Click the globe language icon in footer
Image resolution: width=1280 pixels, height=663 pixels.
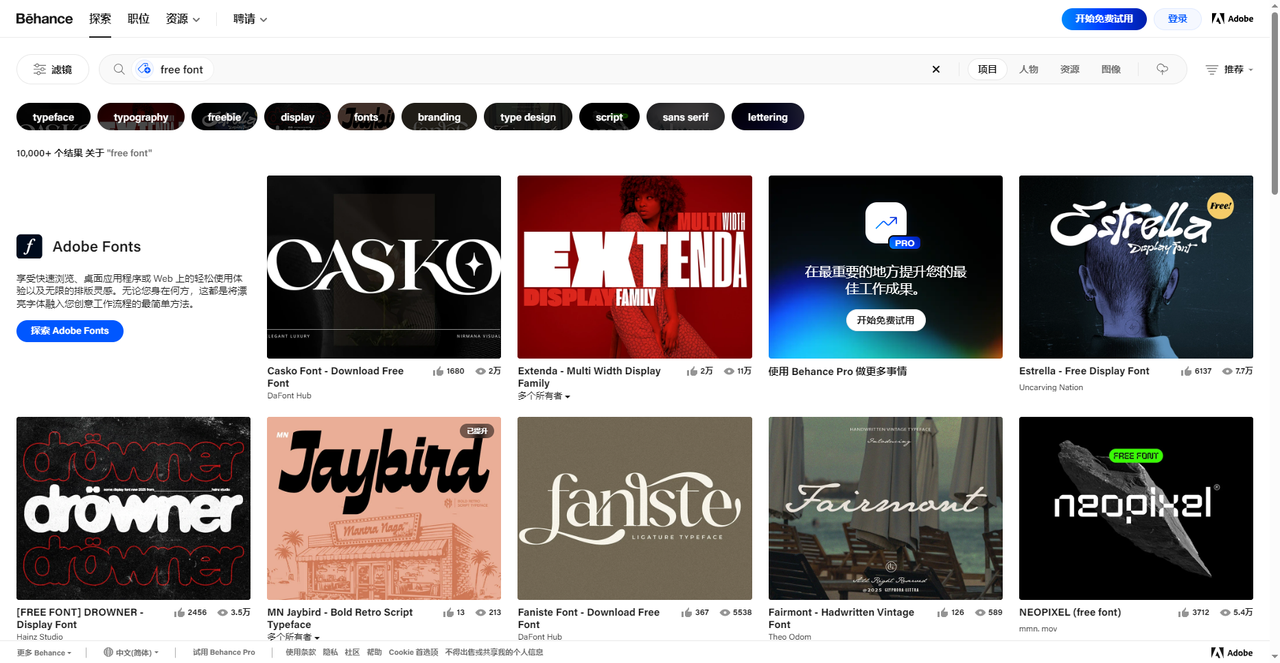[108, 652]
